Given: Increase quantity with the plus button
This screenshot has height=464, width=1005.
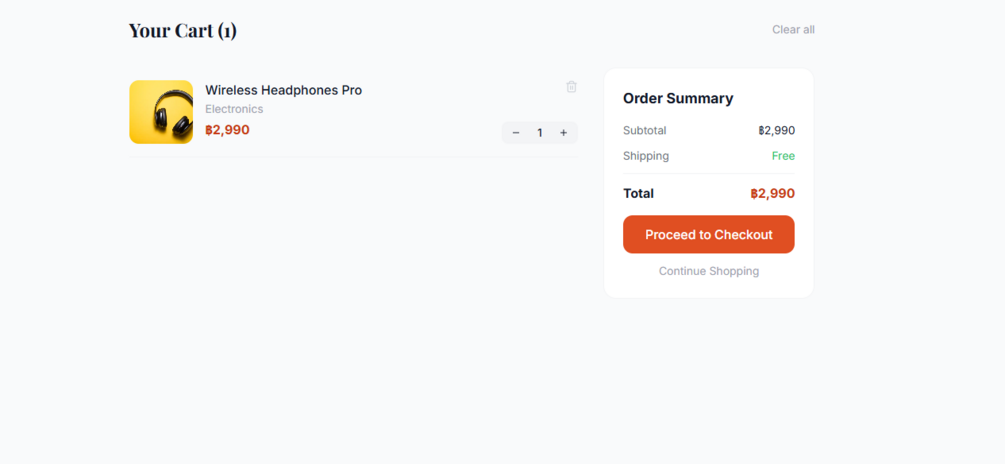Looking at the screenshot, I should pyautogui.click(x=563, y=133).
